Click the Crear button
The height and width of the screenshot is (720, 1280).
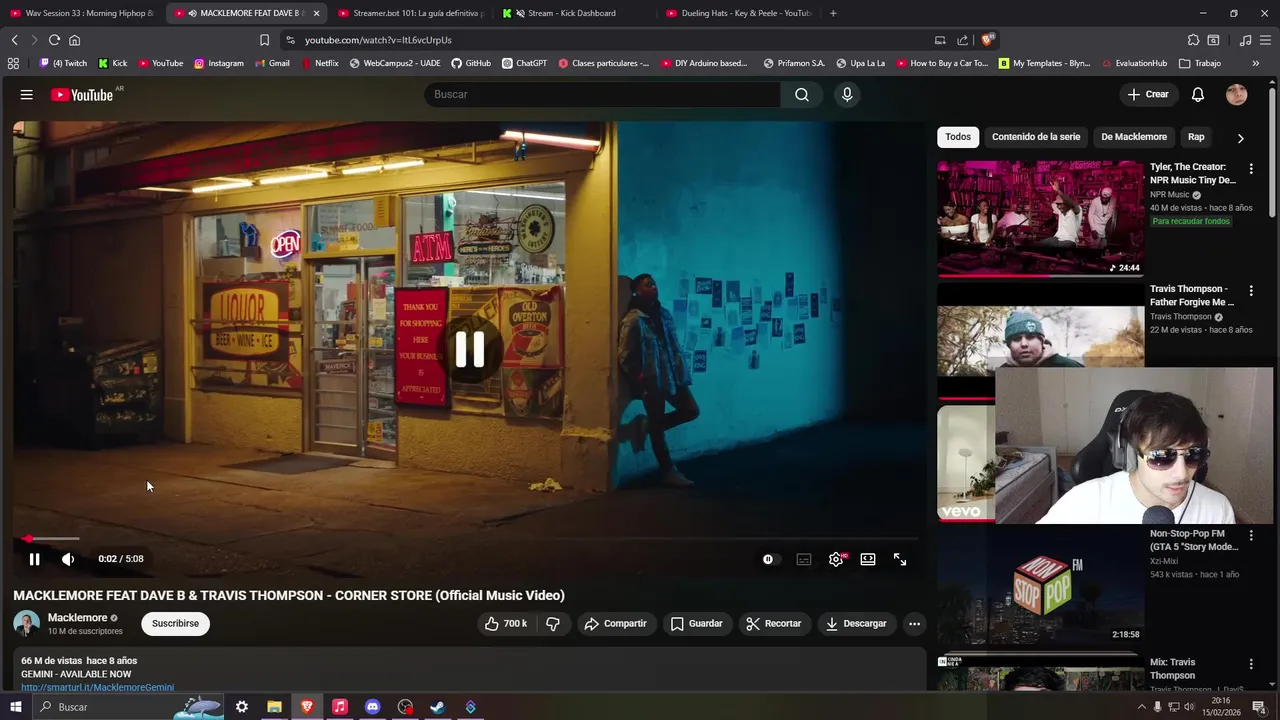1147,94
